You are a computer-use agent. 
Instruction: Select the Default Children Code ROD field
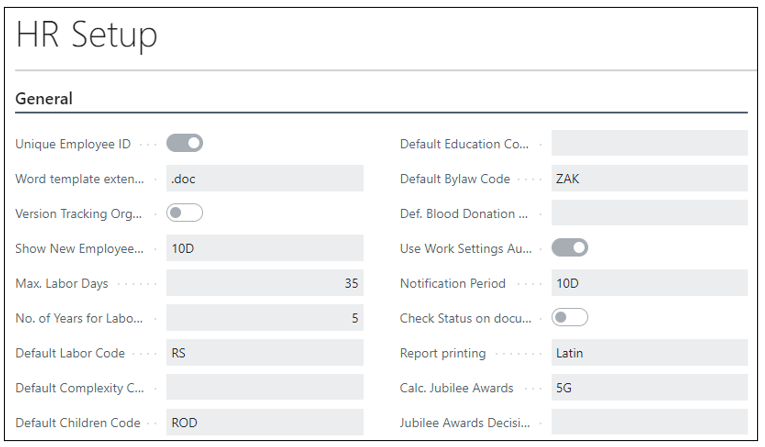click(x=264, y=422)
